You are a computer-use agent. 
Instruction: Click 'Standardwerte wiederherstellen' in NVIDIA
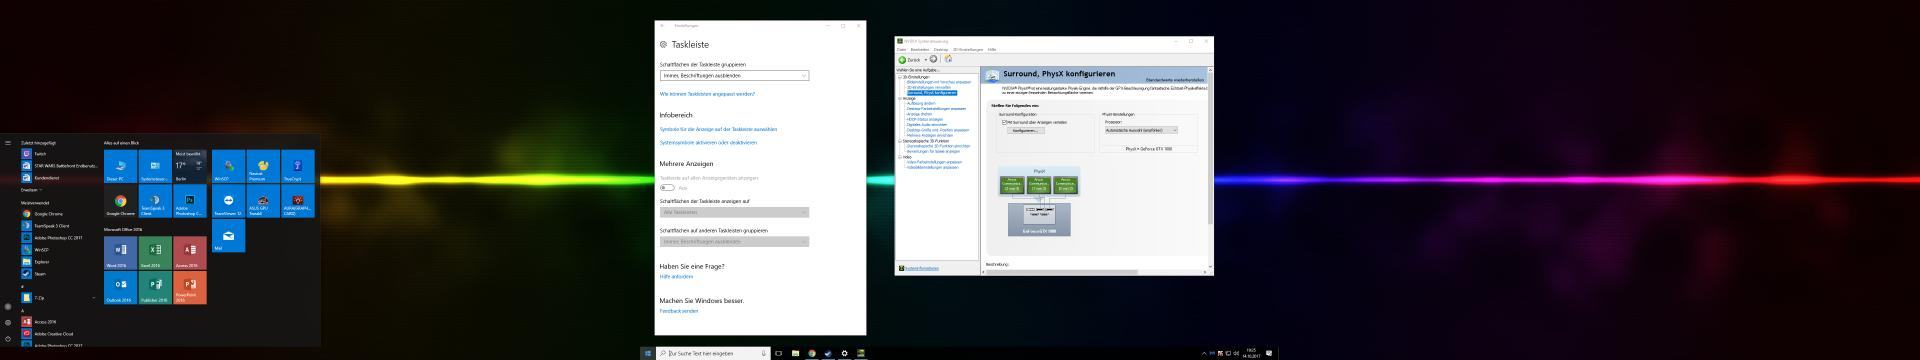1175,79
